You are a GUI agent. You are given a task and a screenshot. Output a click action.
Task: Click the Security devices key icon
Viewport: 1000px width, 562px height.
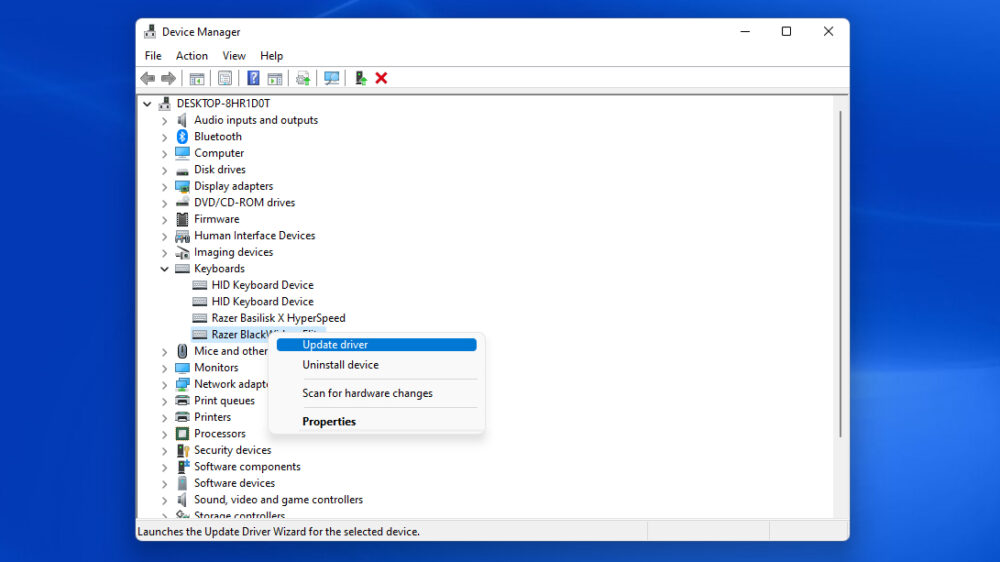[182, 450]
